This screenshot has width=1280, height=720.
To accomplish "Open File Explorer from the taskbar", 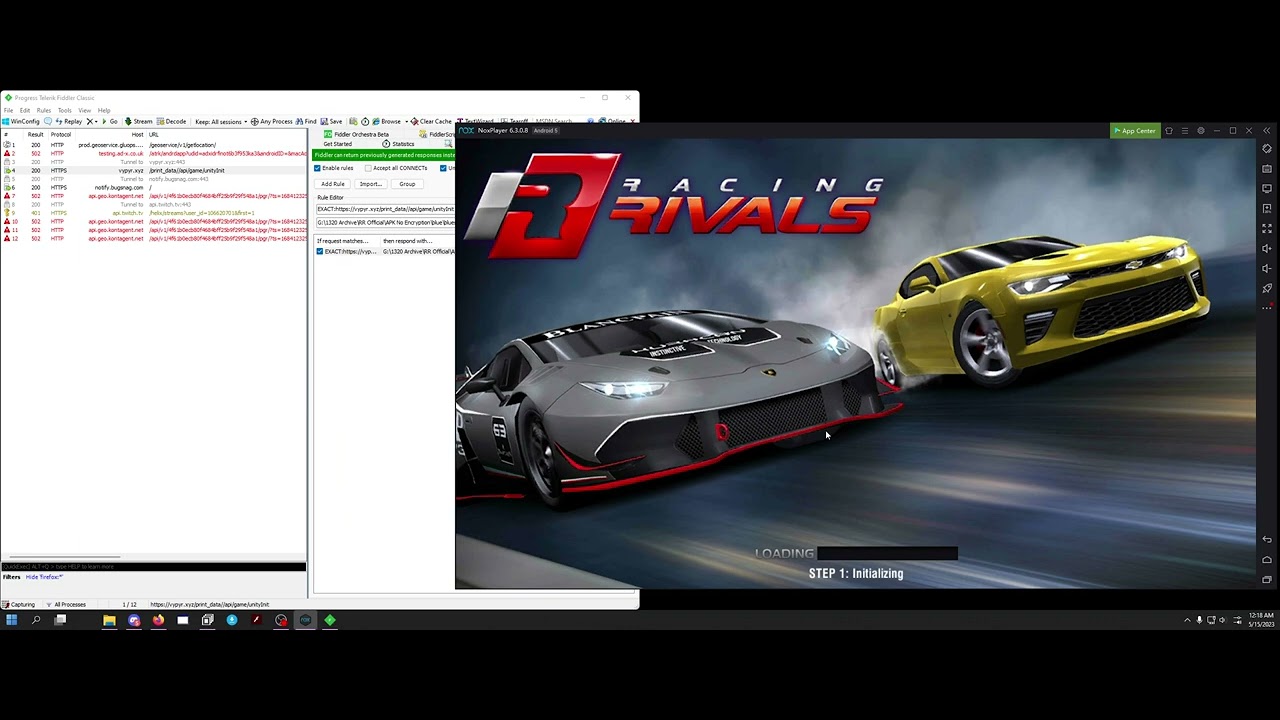I will 109,620.
